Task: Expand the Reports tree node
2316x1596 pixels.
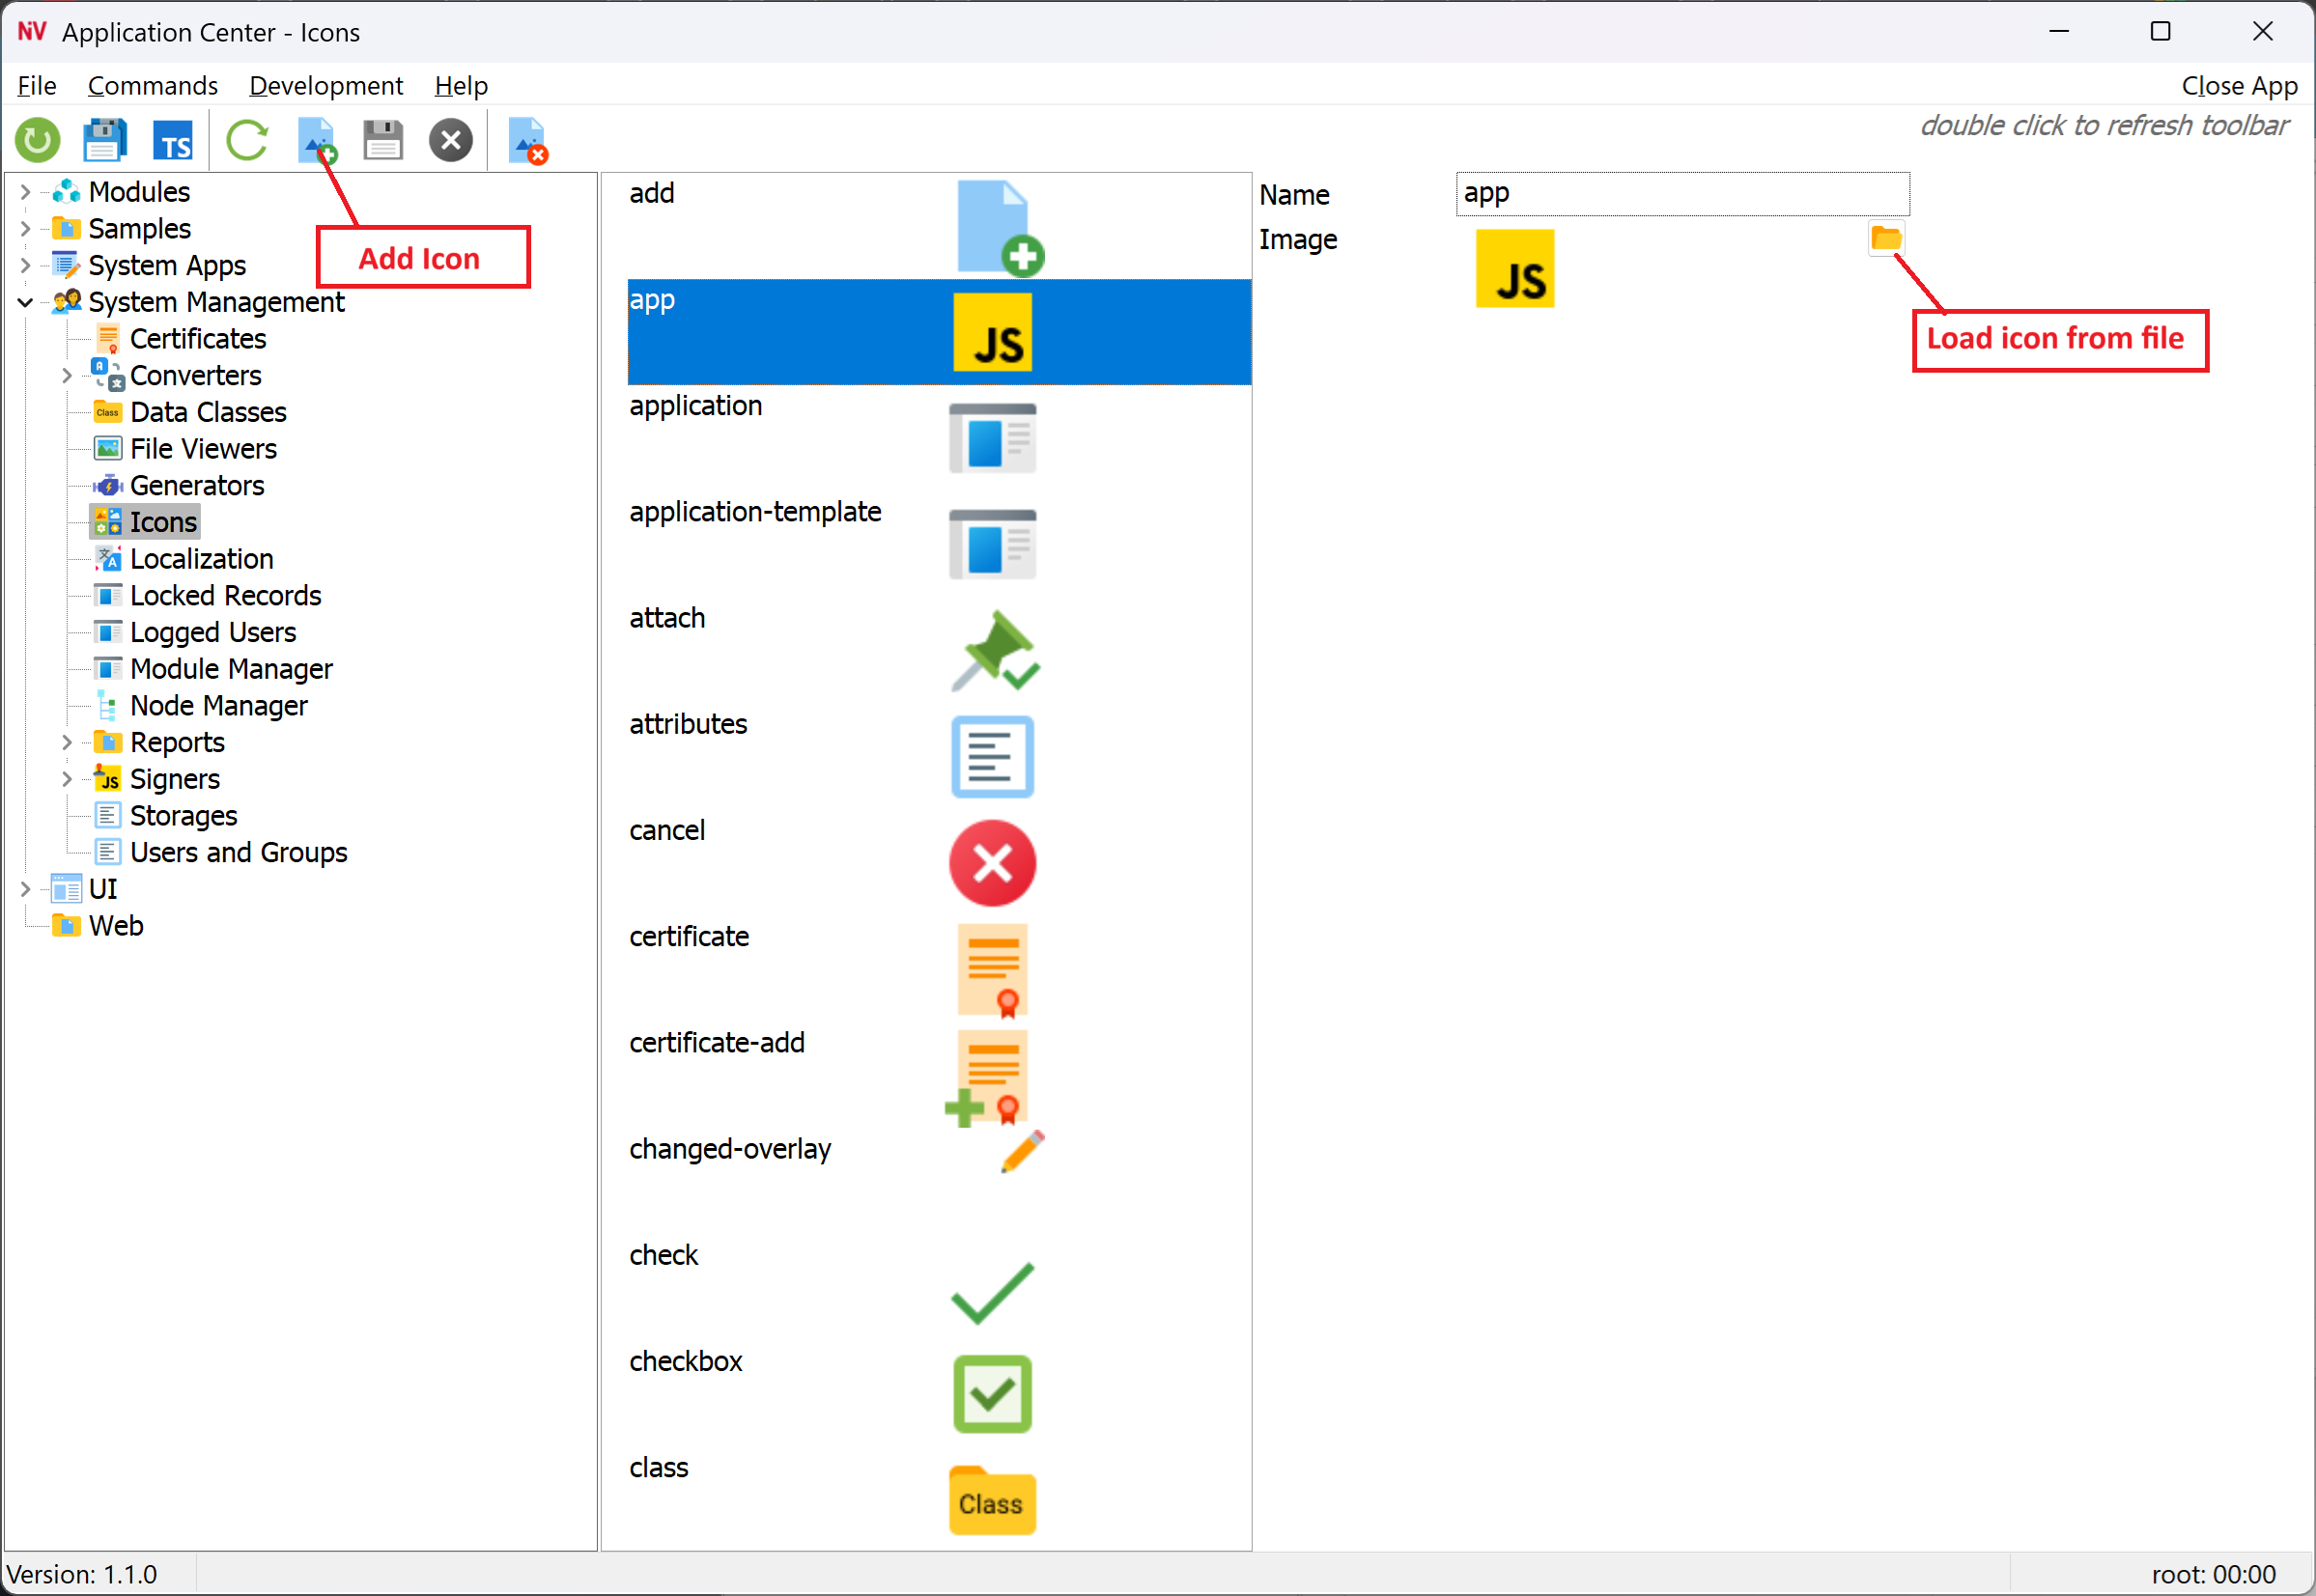Action: (x=67, y=743)
